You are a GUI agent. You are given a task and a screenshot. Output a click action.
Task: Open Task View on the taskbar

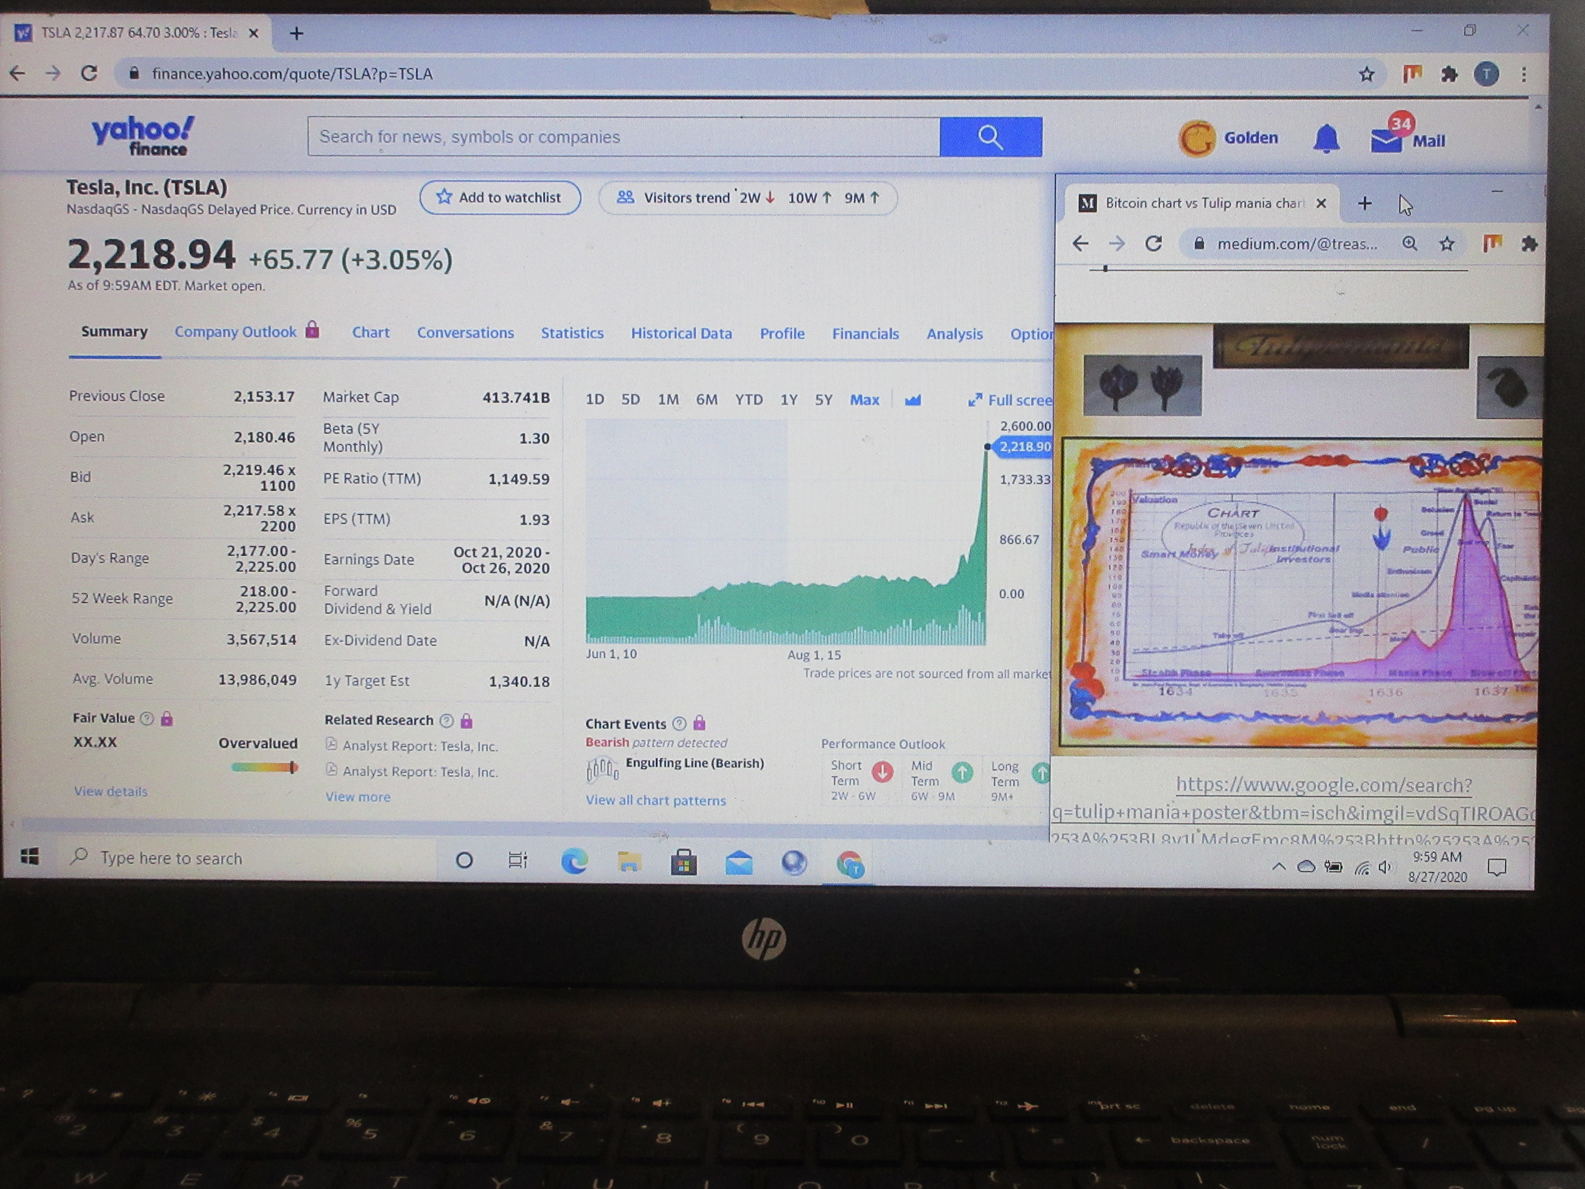pos(518,860)
